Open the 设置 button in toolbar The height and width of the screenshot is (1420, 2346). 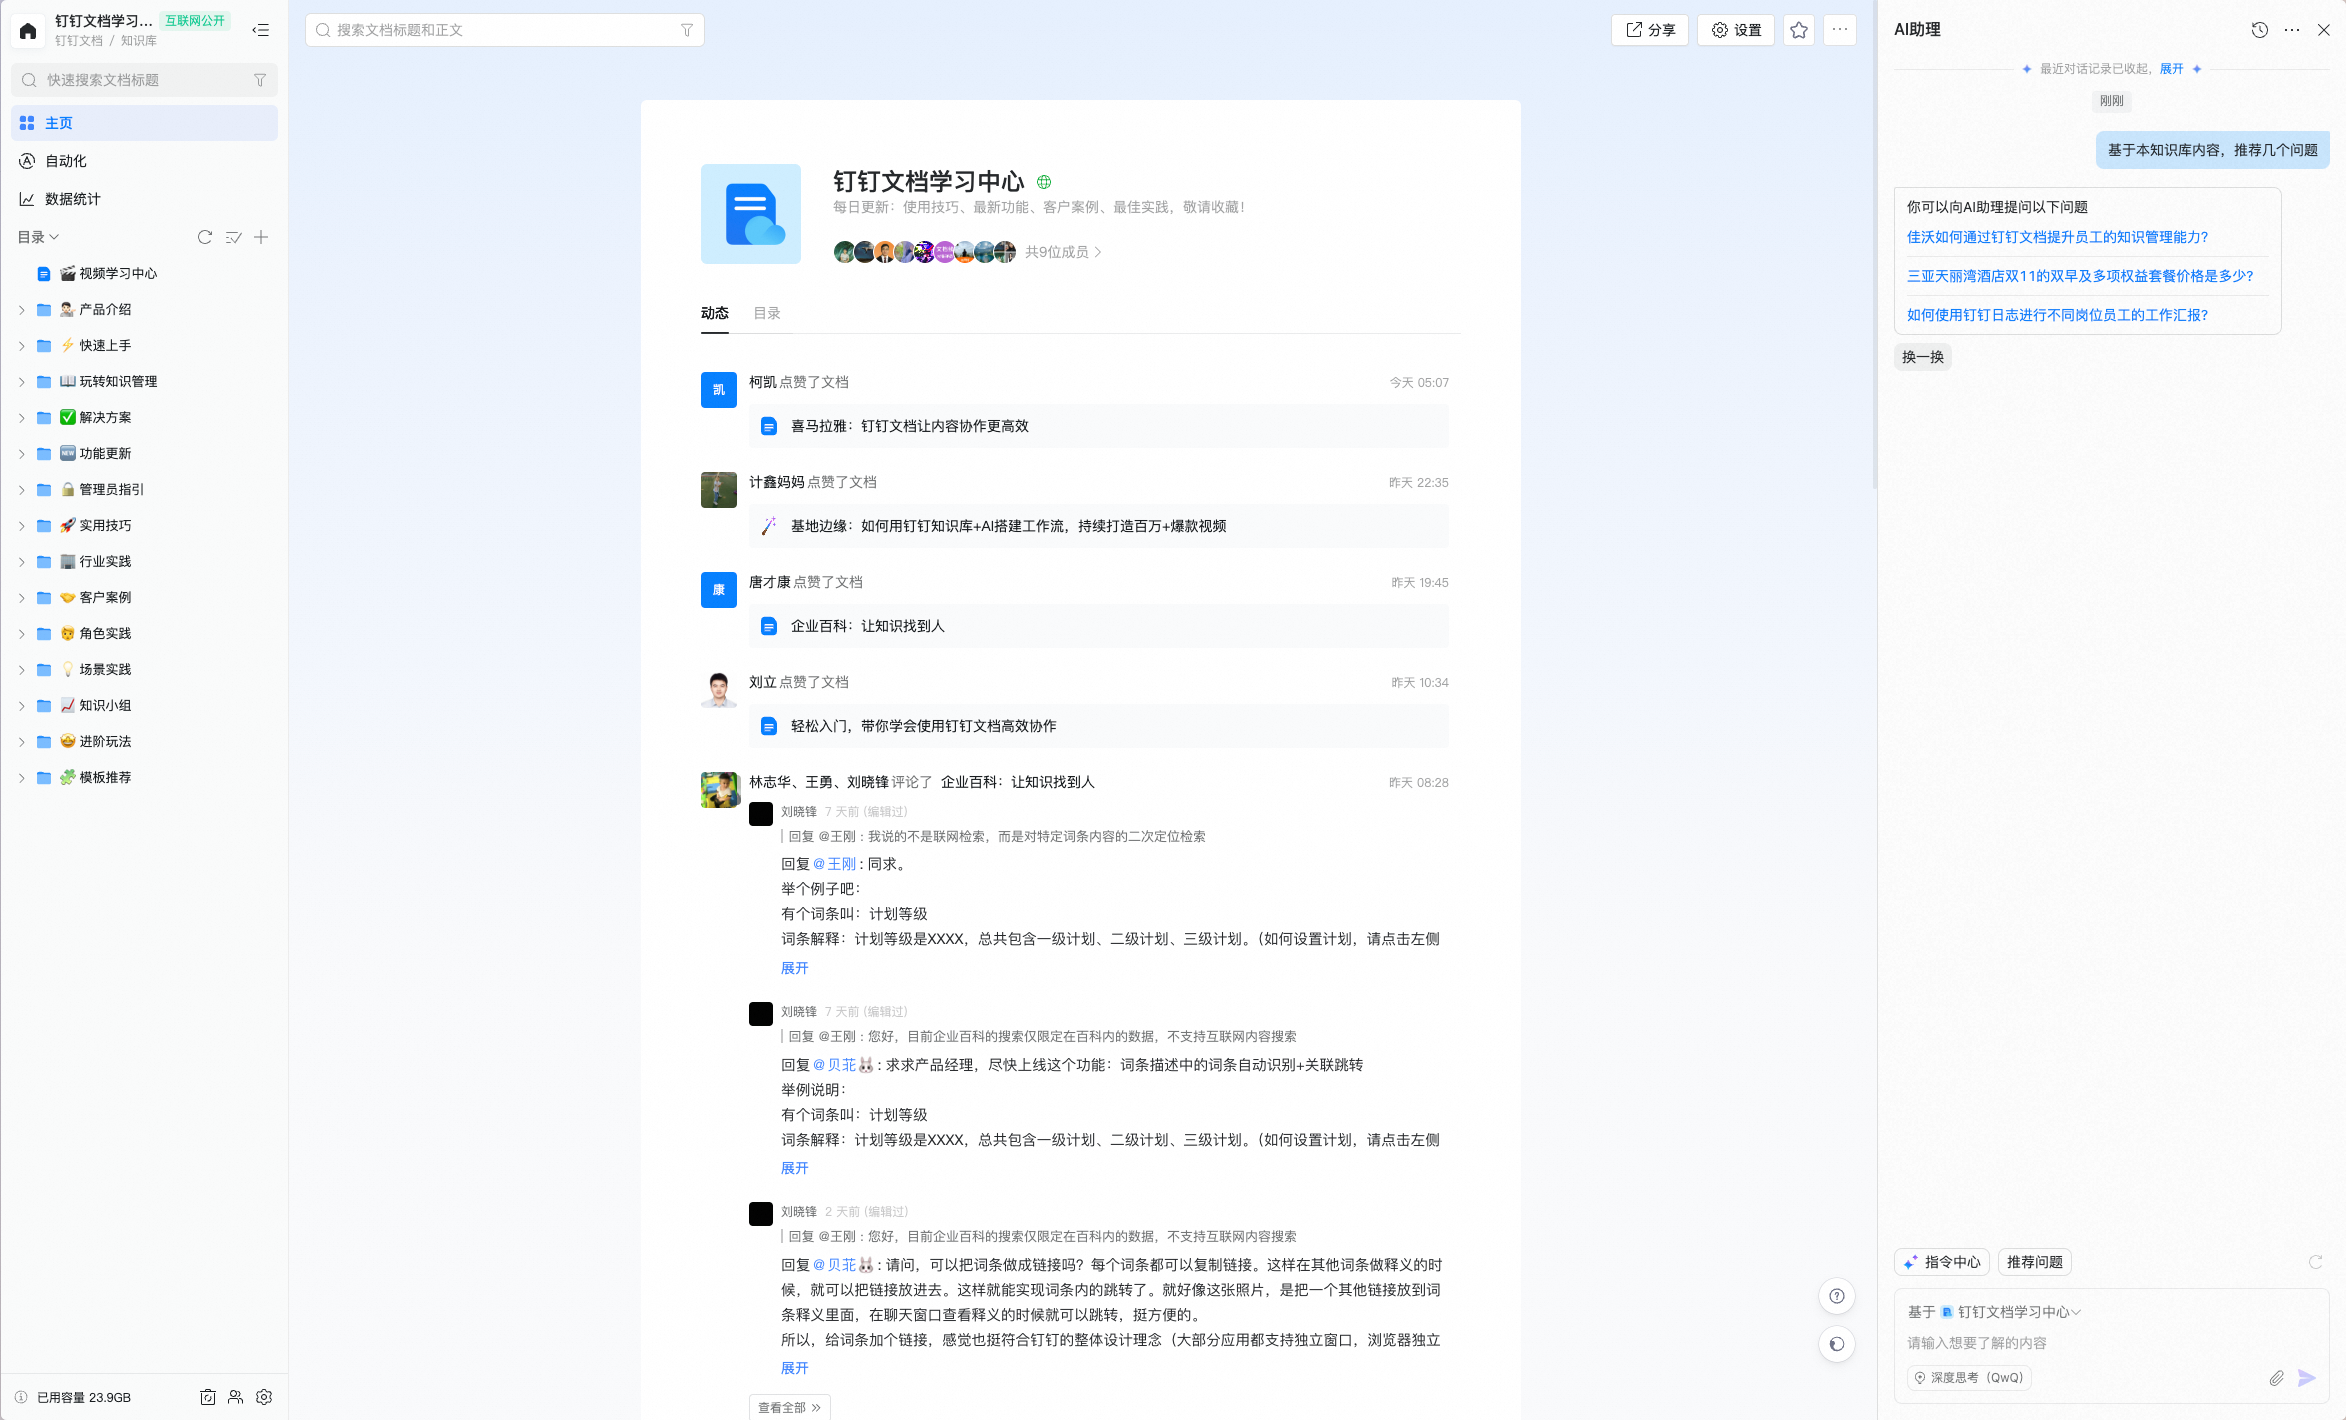click(1736, 30)
